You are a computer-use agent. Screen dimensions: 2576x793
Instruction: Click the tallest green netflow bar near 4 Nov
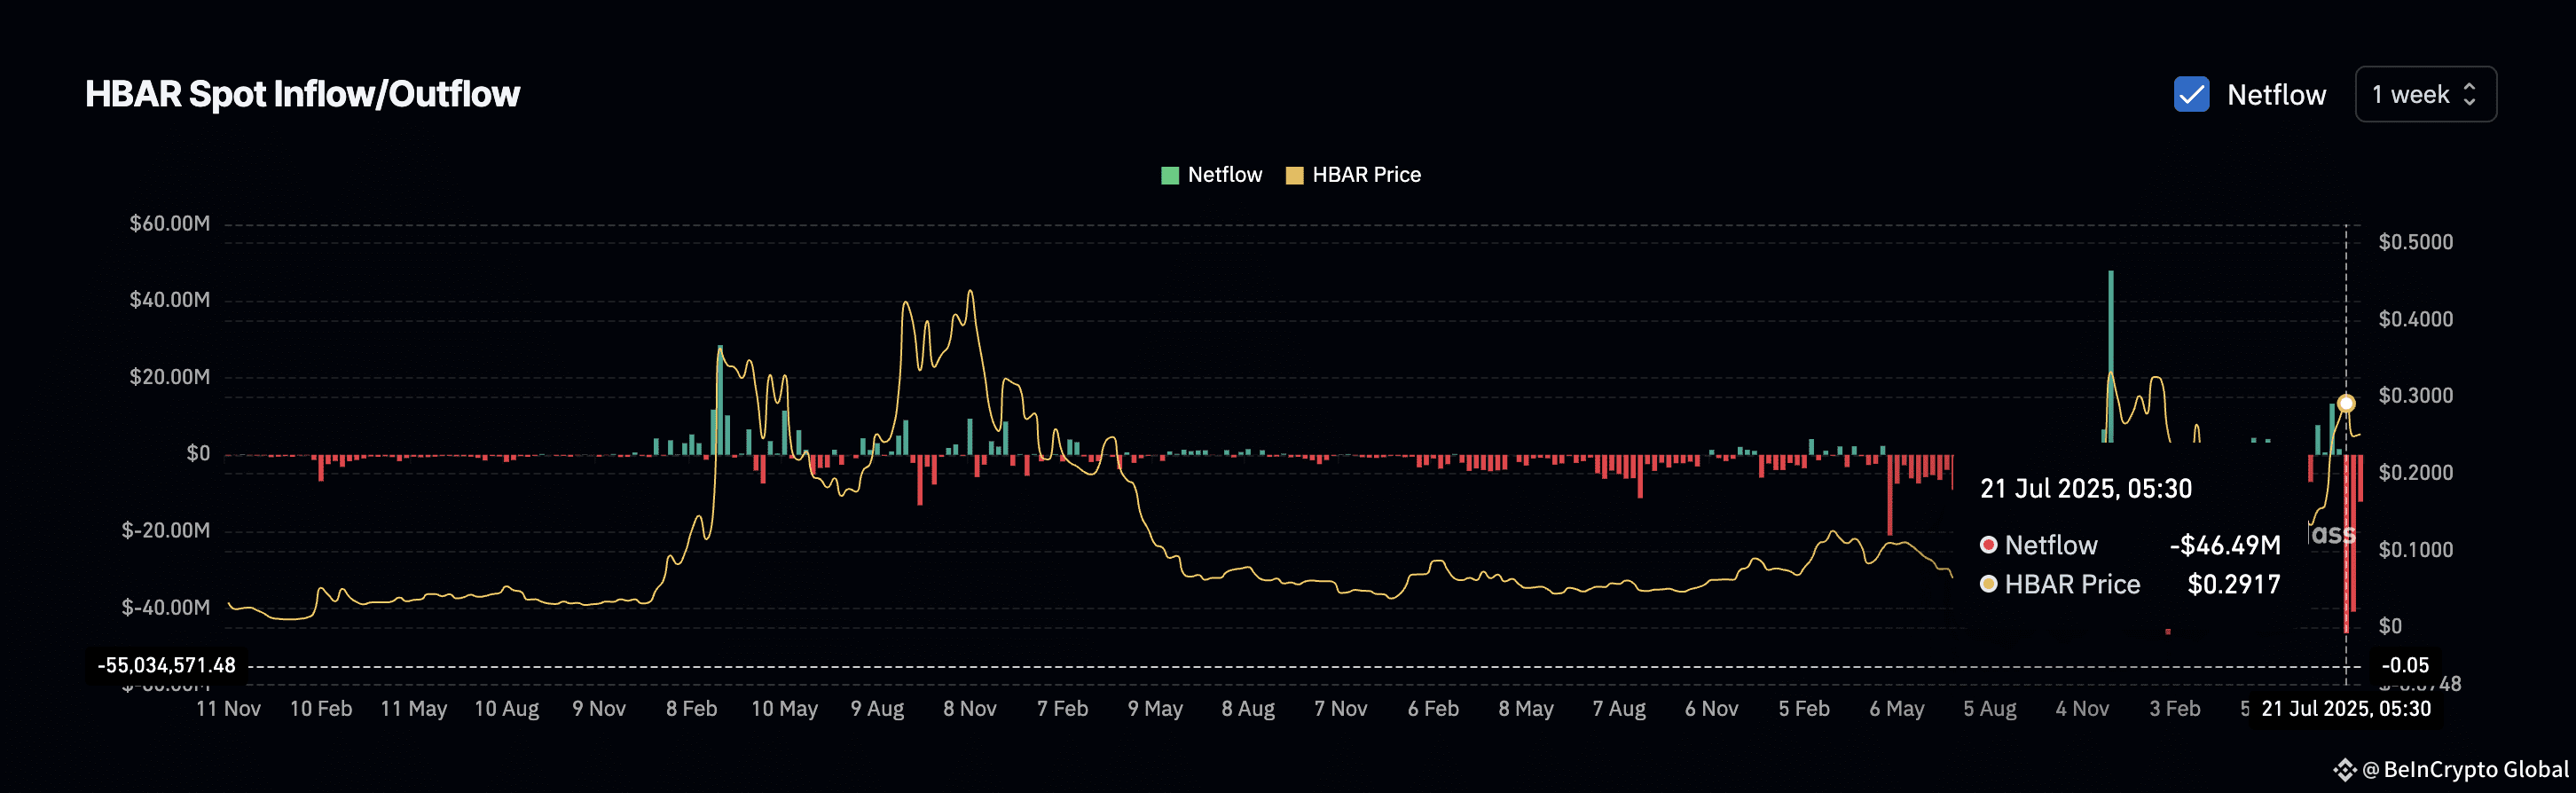pos(2111,355)
